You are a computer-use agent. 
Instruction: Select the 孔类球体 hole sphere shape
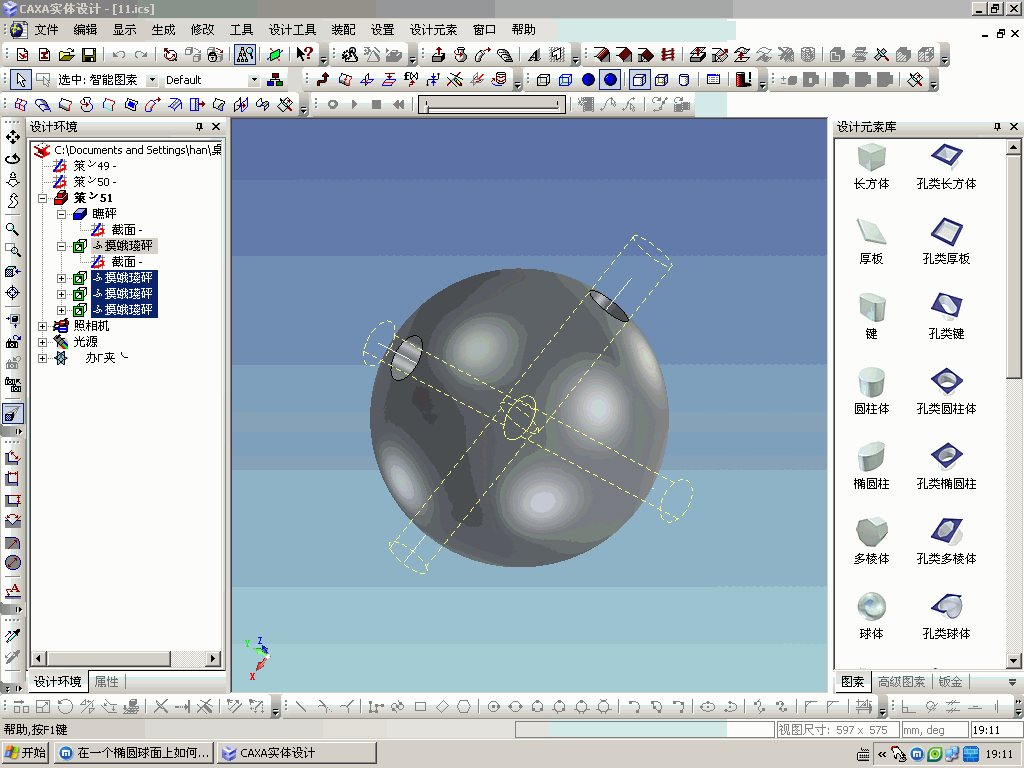[x=946, y=616]
